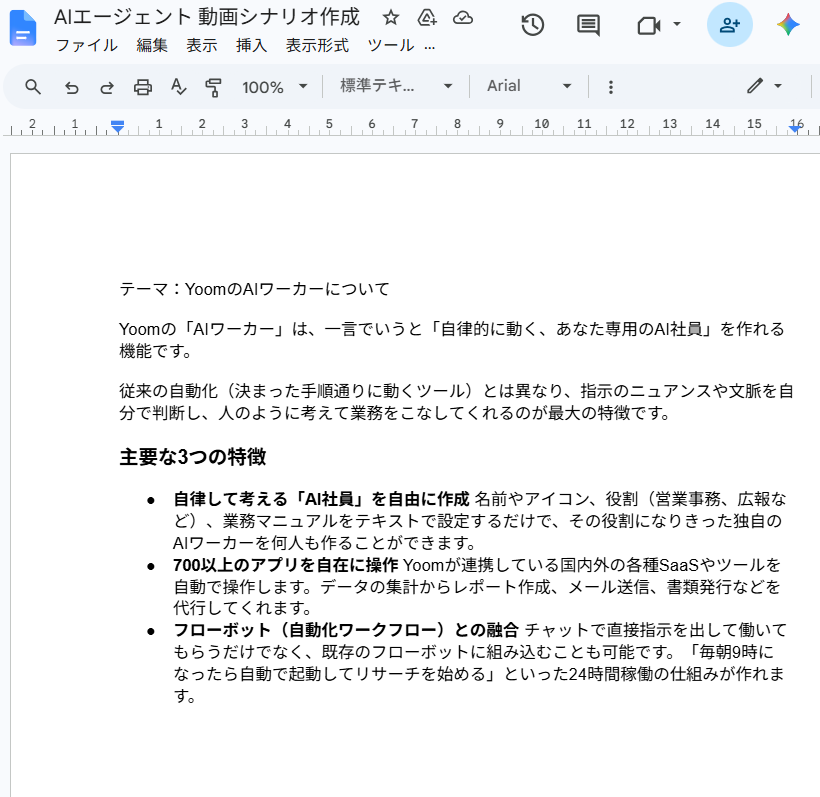
Task: Click the document title AIエージェント 動画シナリオ作成
Action: click(207, 17)
